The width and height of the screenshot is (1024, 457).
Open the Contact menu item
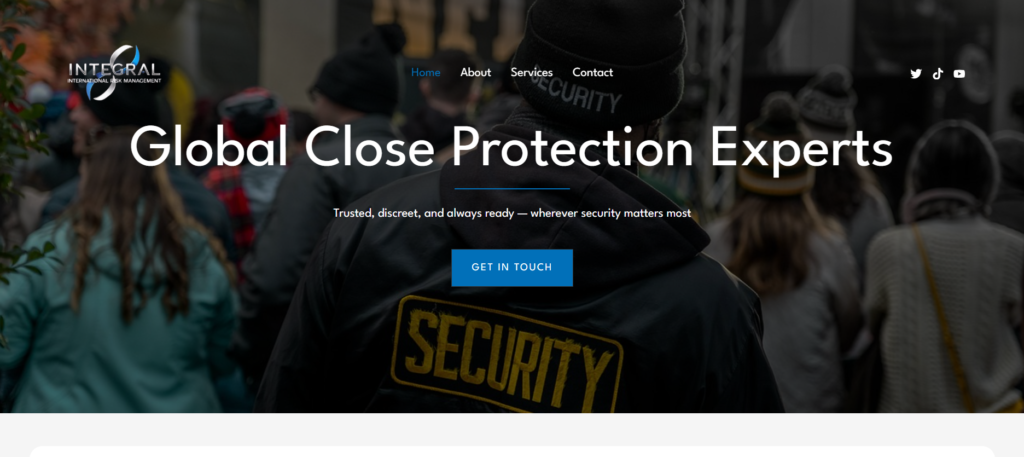pos(593,72)
